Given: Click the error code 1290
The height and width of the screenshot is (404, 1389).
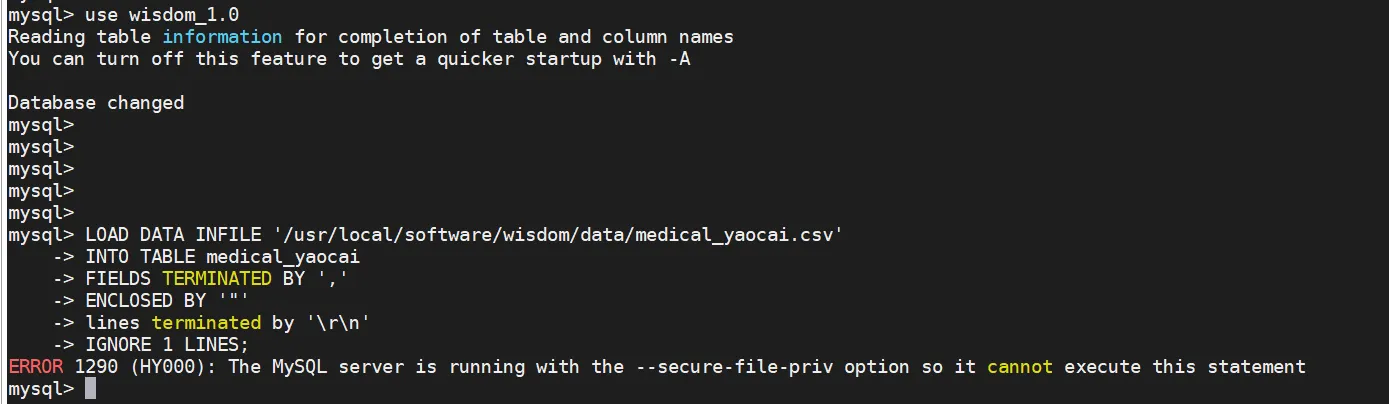Looking at the screenshot, I should click(96, 367).
